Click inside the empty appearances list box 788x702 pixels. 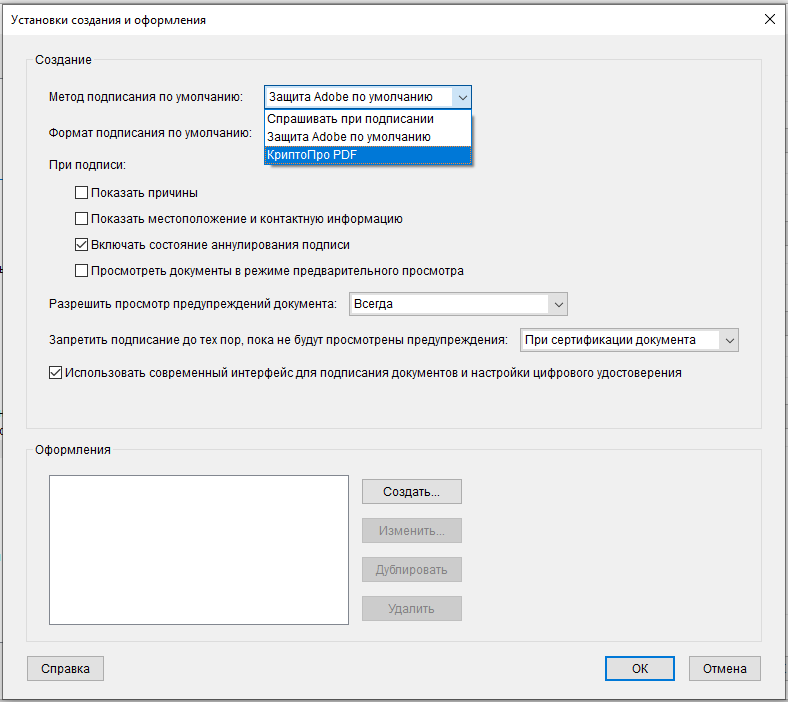click(198, 550)
